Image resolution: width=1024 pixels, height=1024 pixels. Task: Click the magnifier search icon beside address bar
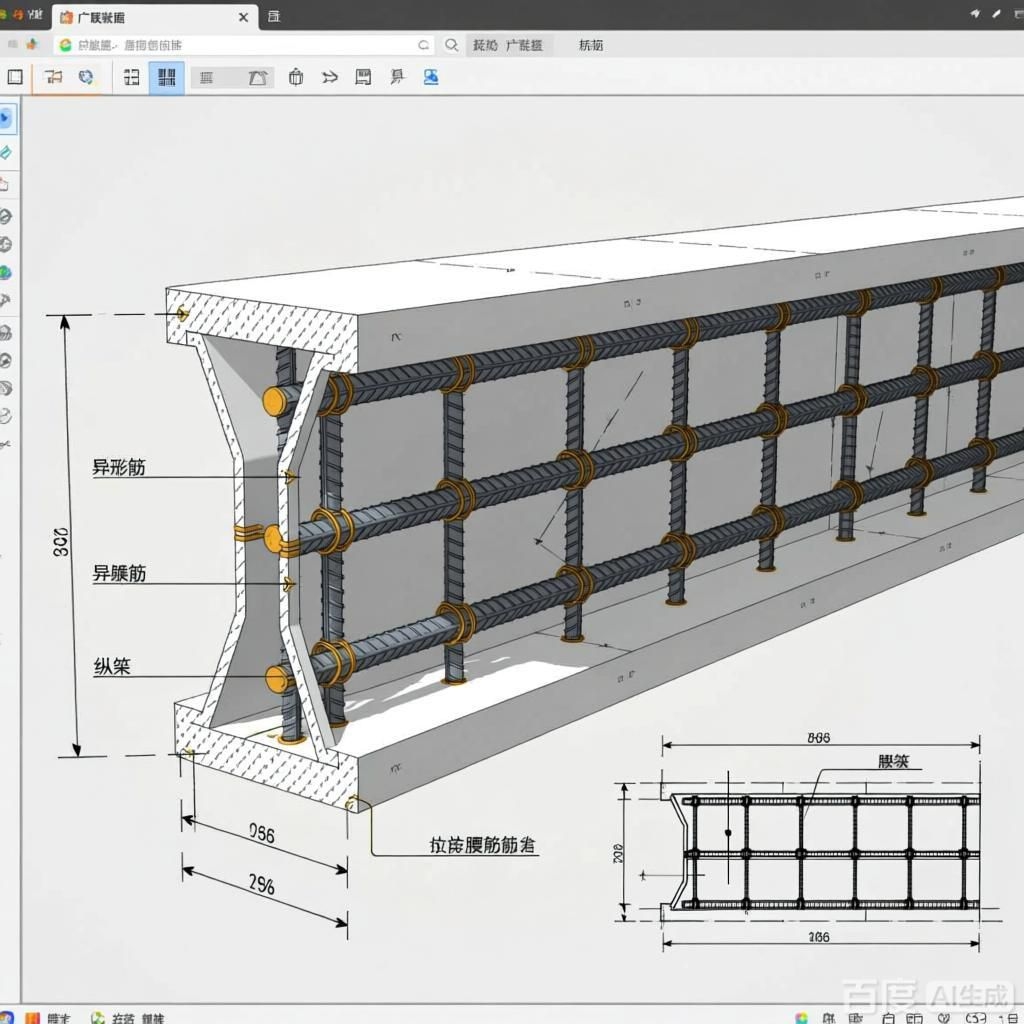click(451, 45)
